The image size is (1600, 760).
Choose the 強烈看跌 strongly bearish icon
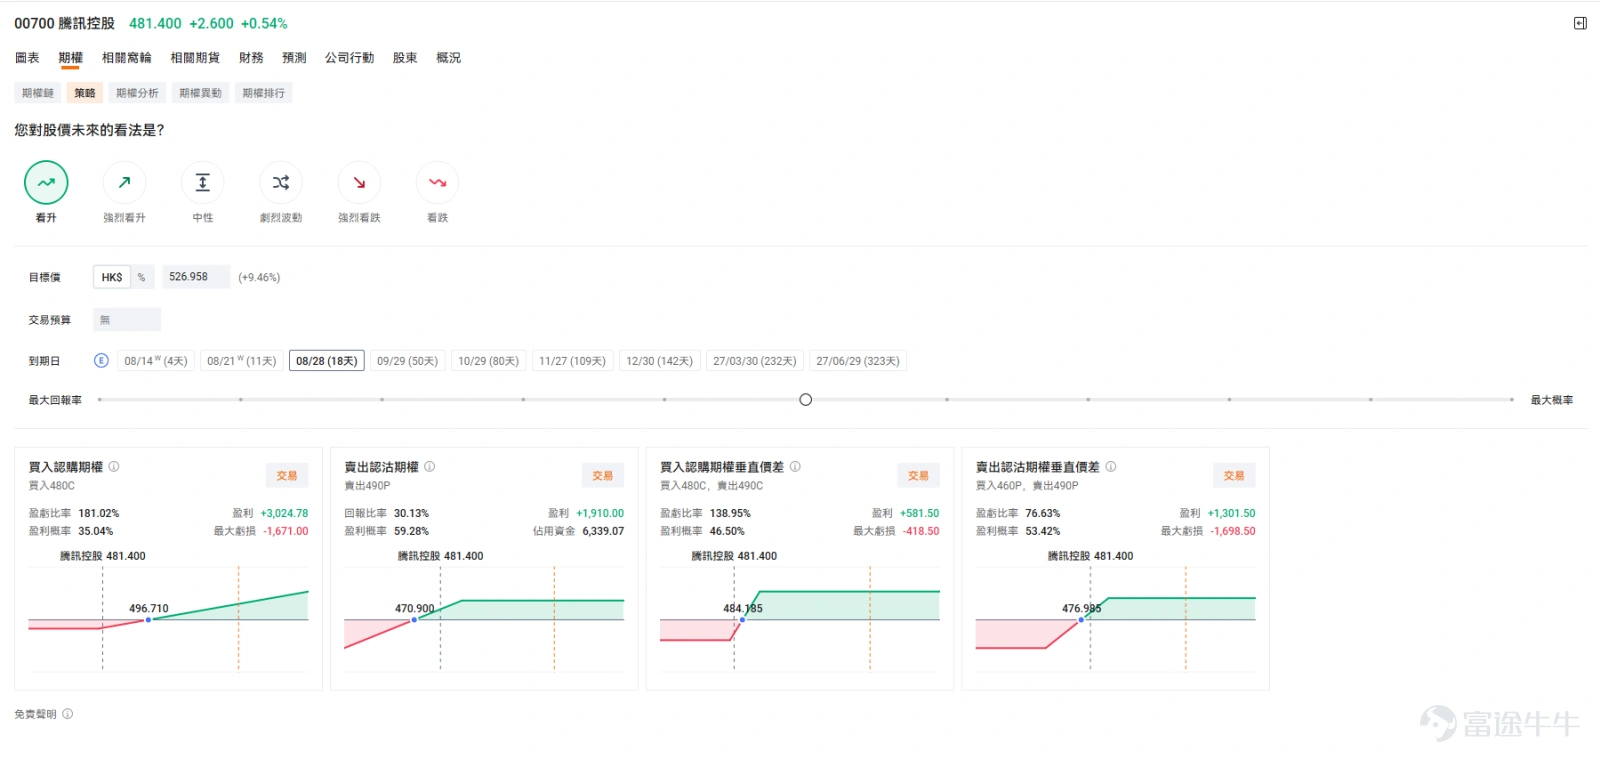[x=359, y=183]
